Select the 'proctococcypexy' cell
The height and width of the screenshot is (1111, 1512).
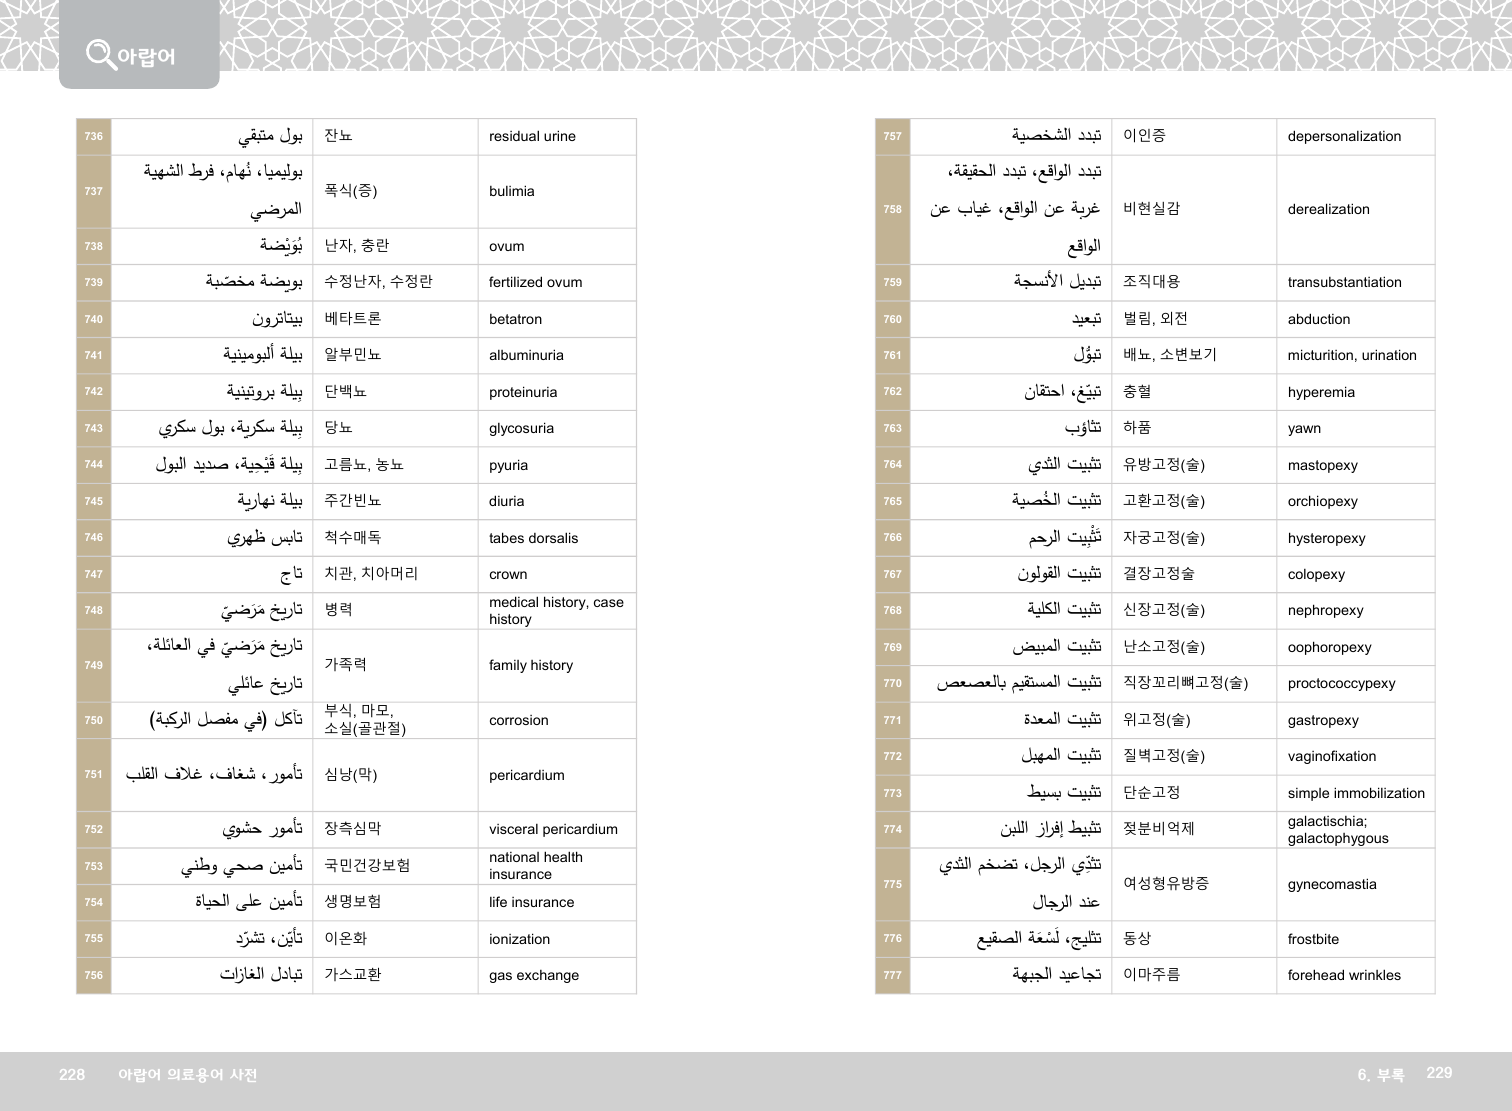tap(1341, 684)
